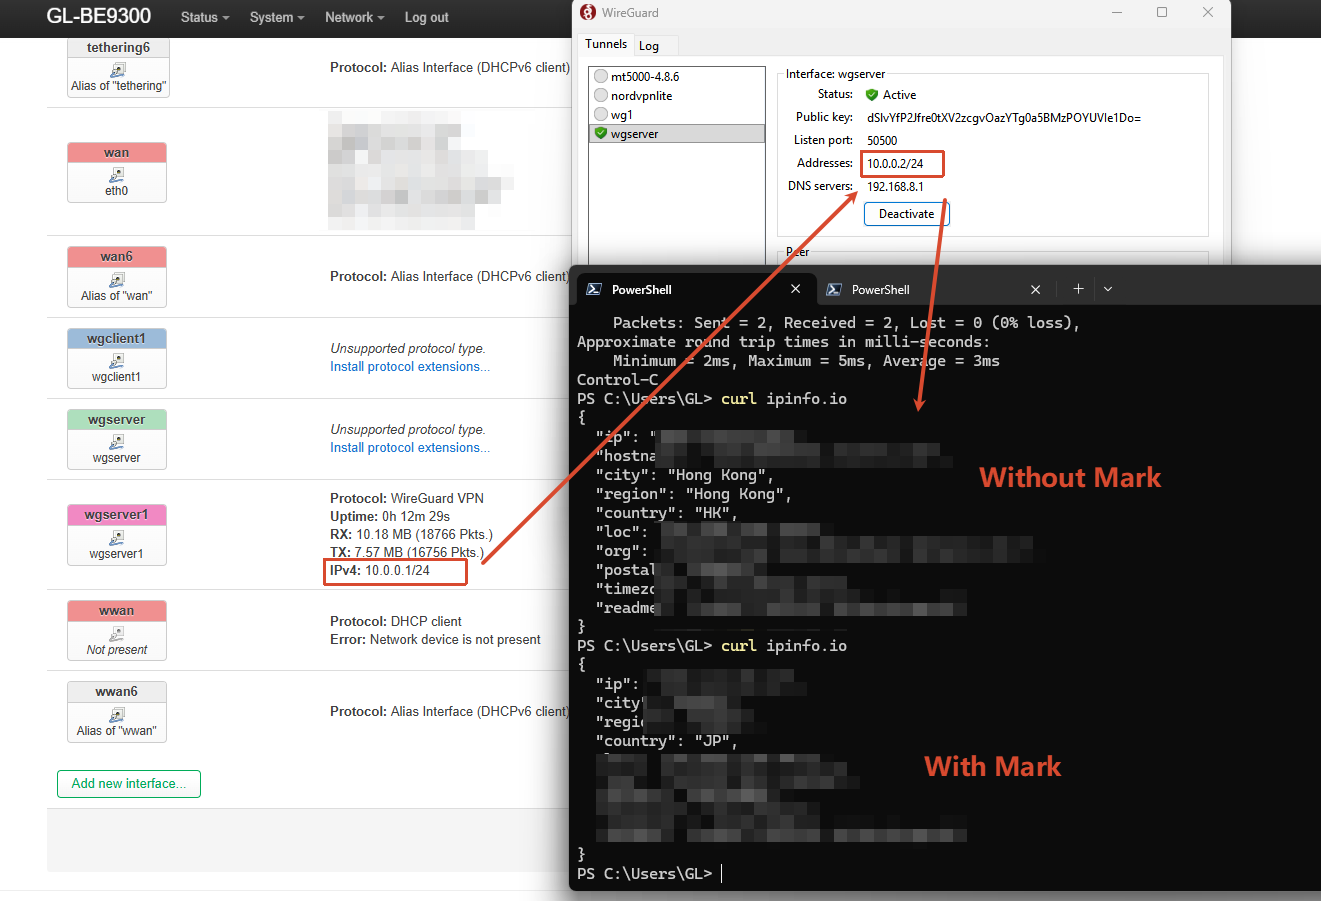Screen dimensions: 1321x901
Task: Click the wgserver interface device icon
Action: tap(117, 442)
